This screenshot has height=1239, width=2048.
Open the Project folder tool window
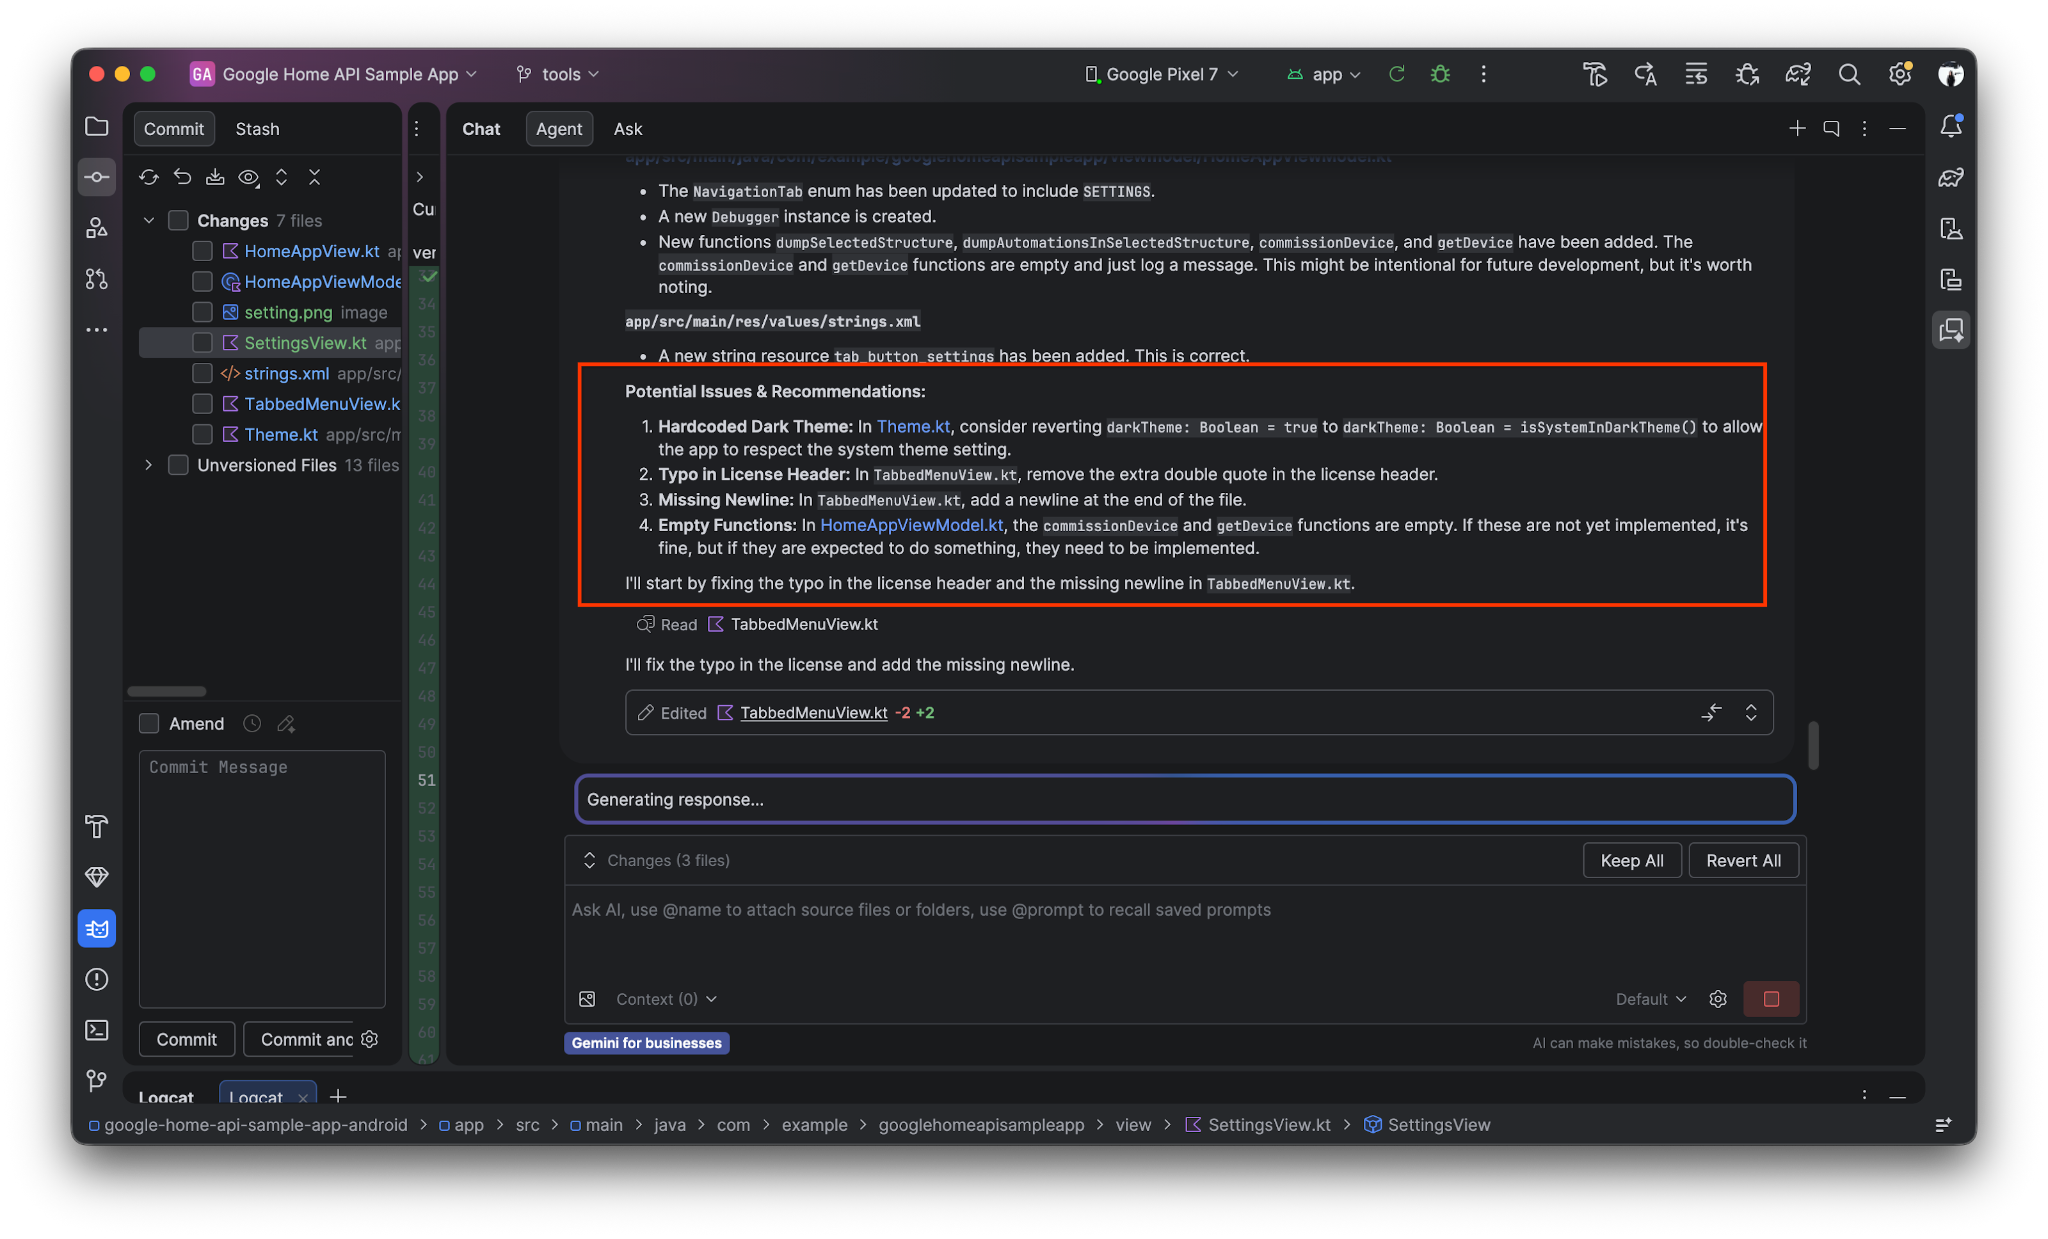[x=97, y=127]
